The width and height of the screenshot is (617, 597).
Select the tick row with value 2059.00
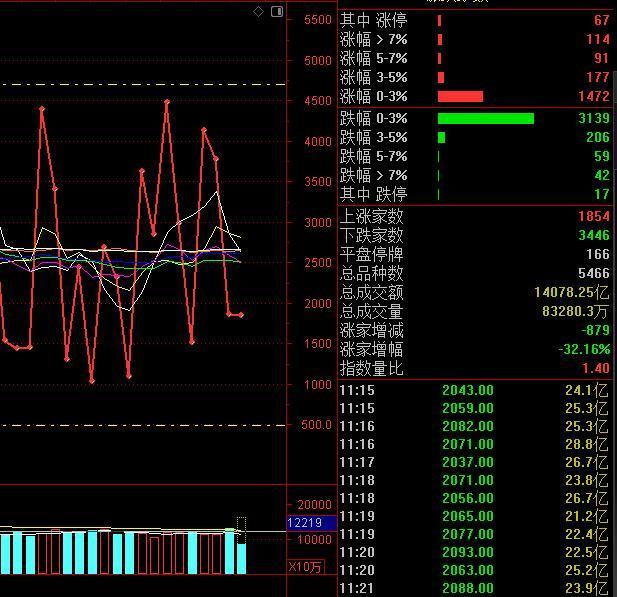pos(474,408)
